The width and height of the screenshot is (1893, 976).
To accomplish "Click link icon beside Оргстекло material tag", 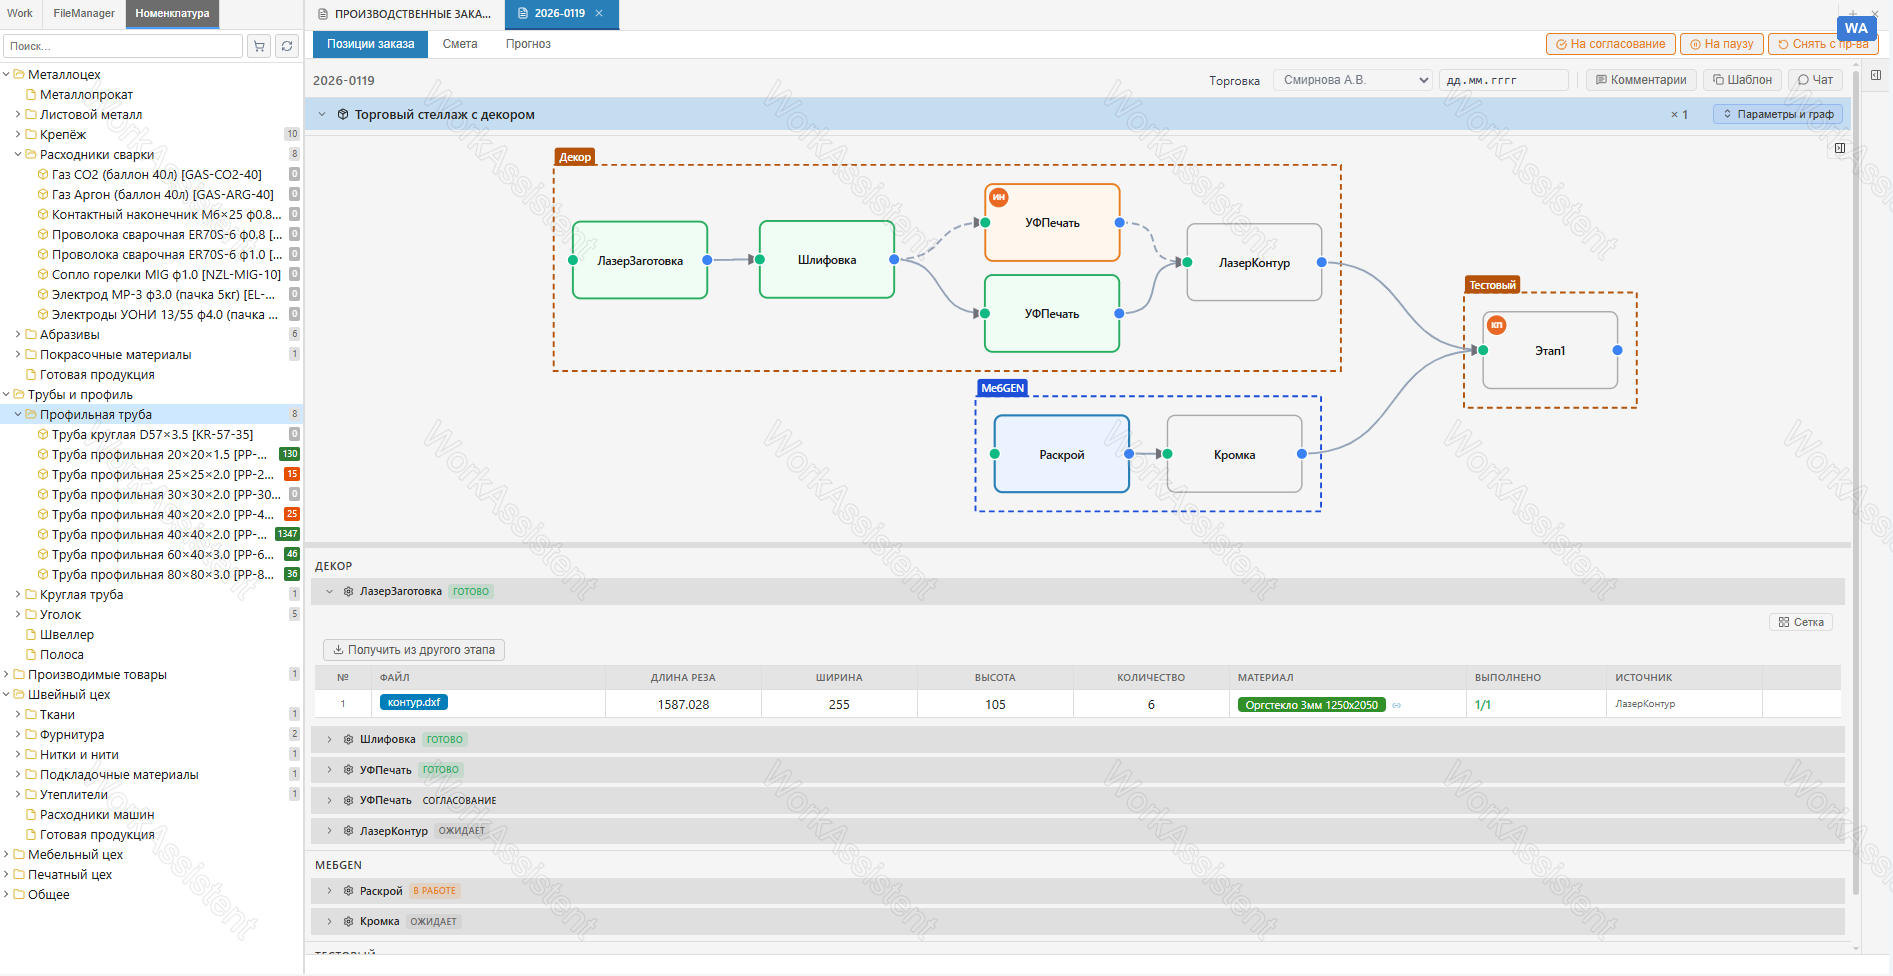I will [x=1397, y=705].
